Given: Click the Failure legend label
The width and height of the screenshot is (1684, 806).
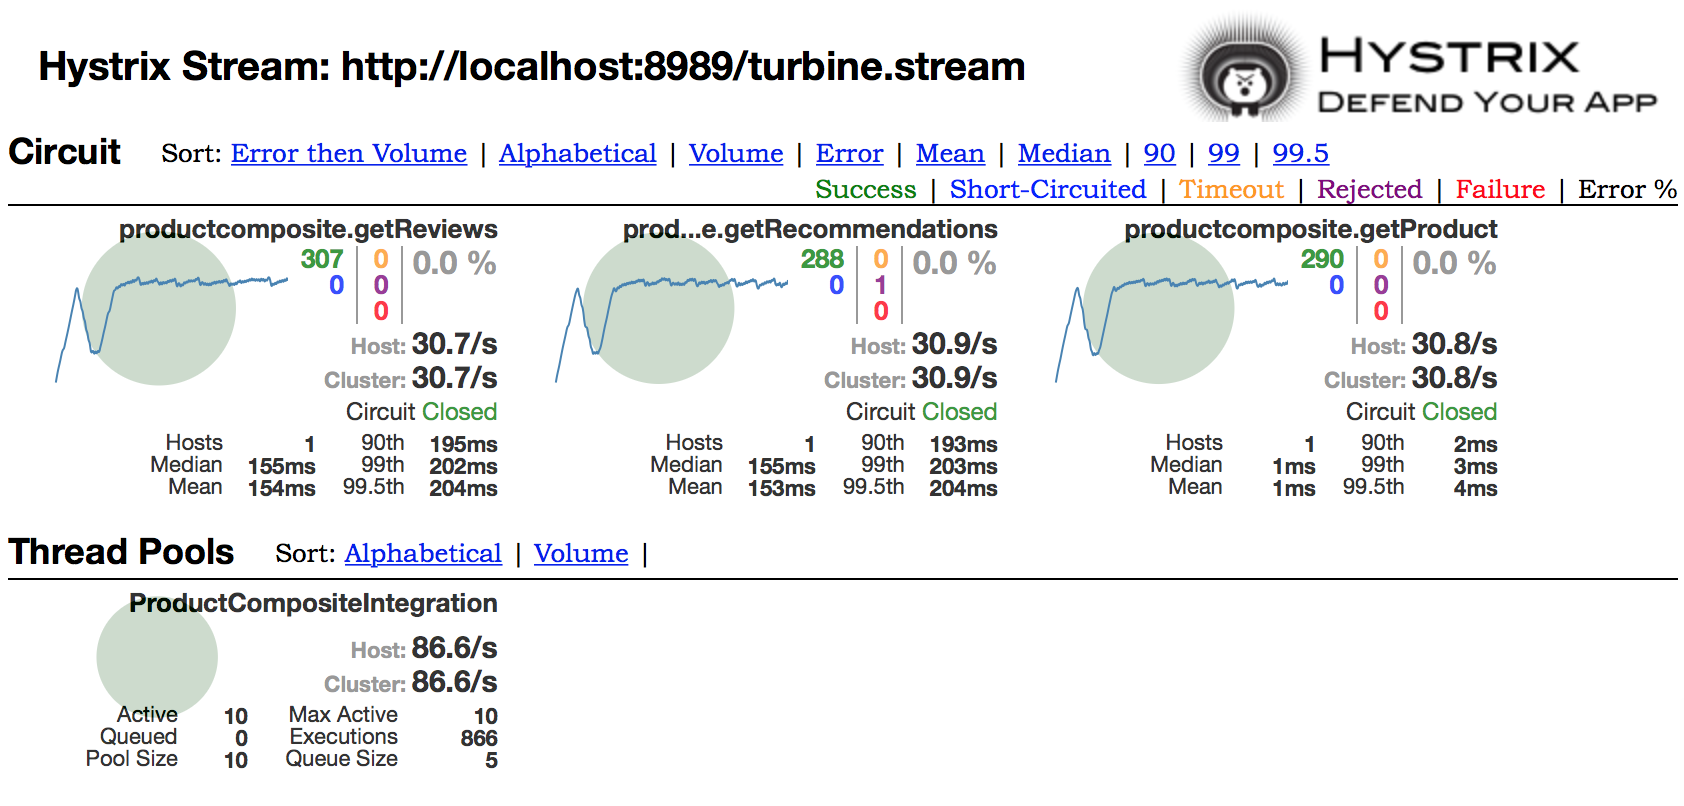Looking at the screenshot, I should (x=1500, y=189).
